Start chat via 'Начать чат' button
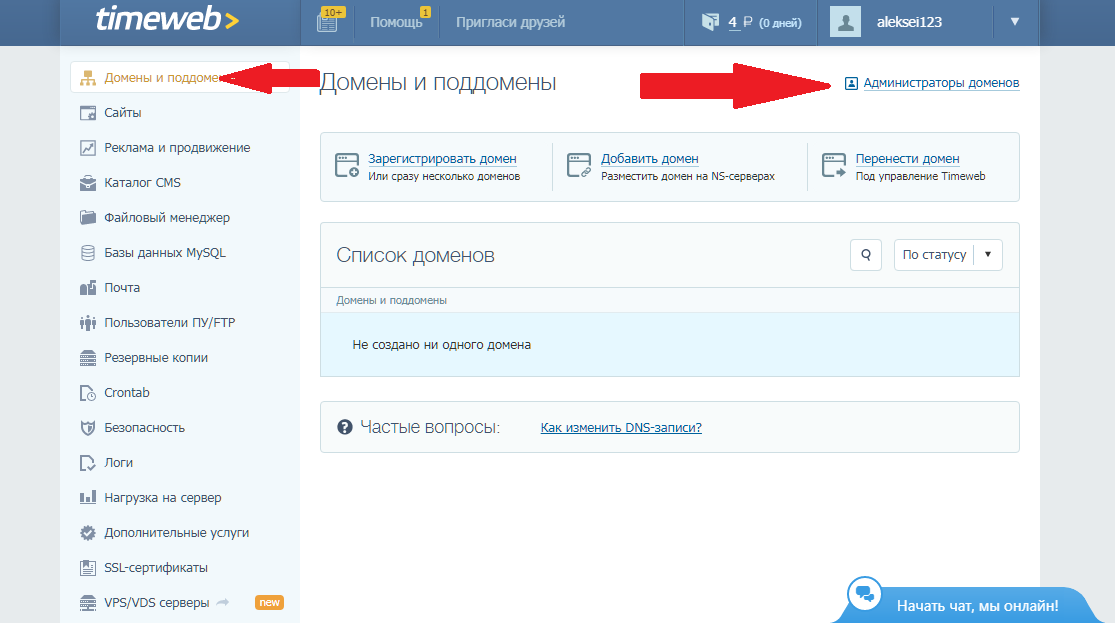The height and width of the screenshot is (623, 1115). [x=976, y=605]
